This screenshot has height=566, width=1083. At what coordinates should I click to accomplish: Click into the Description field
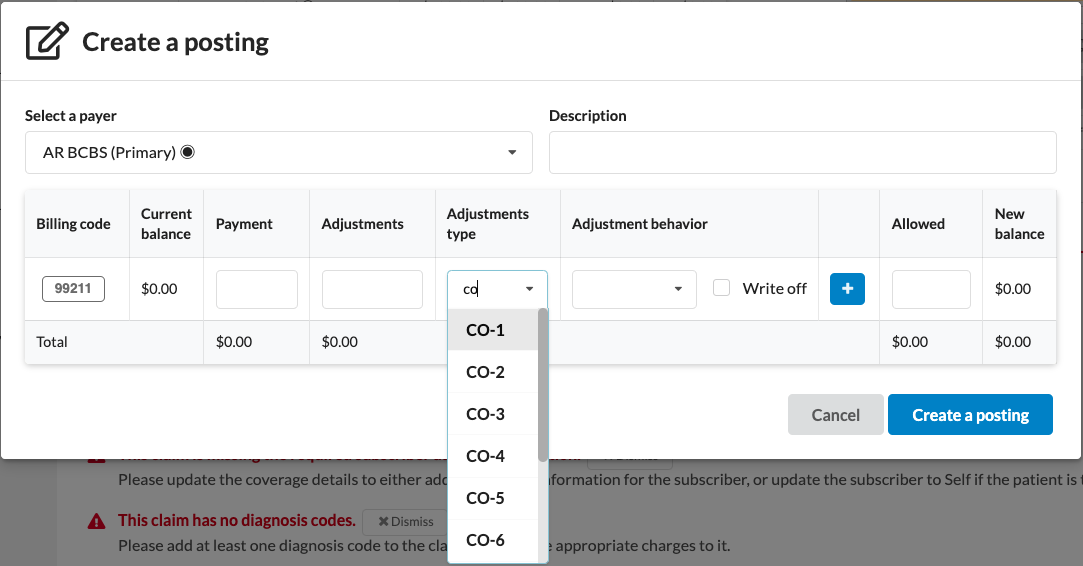[802, 153]
